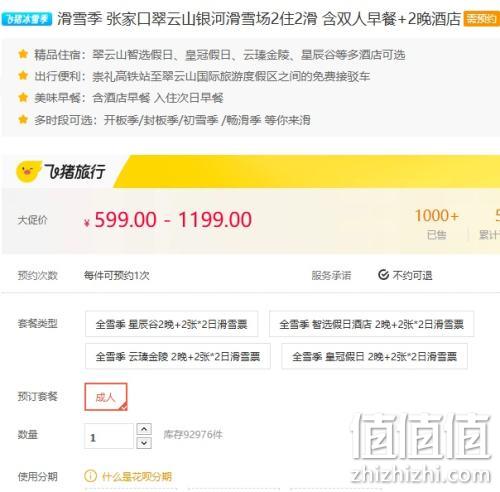This screenshot has width=500, height=492.
Task: Select package 全雪季 皇冠假日 2晚
Action: point(374,356)
